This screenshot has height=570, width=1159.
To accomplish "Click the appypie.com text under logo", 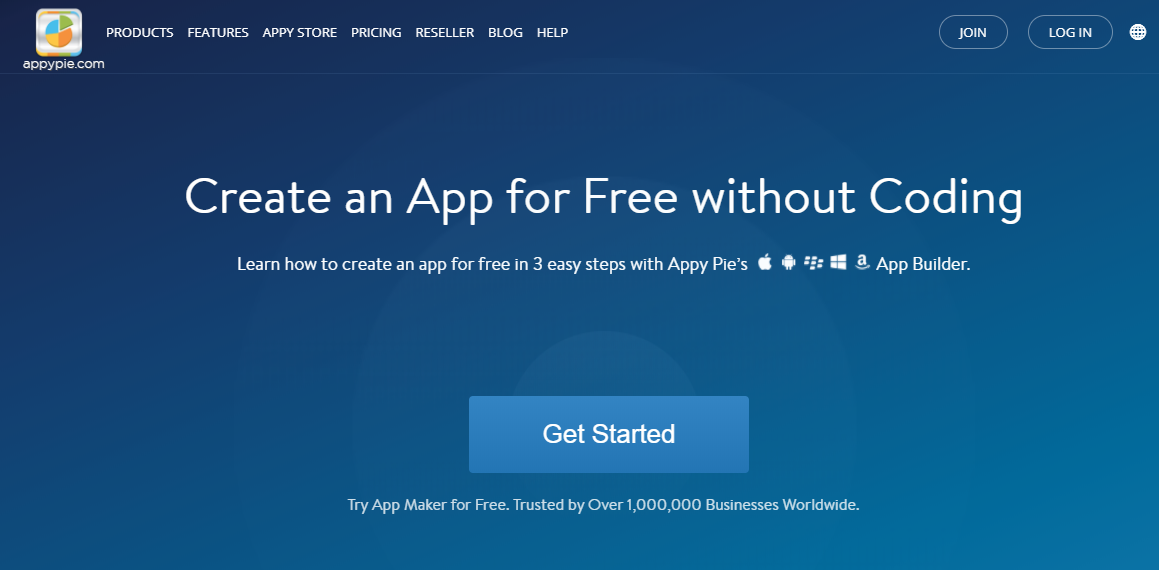I will [64, 64].
